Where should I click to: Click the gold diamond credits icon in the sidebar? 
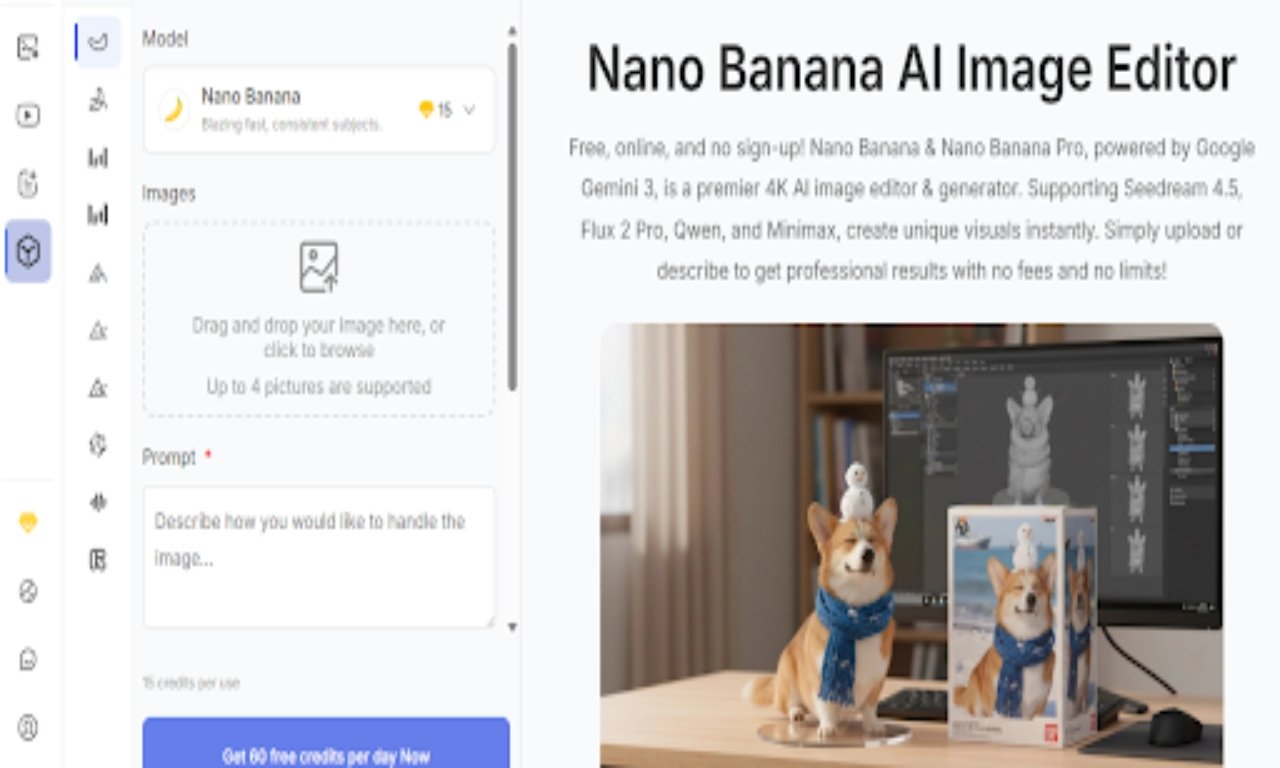click(x=28, y=522)
